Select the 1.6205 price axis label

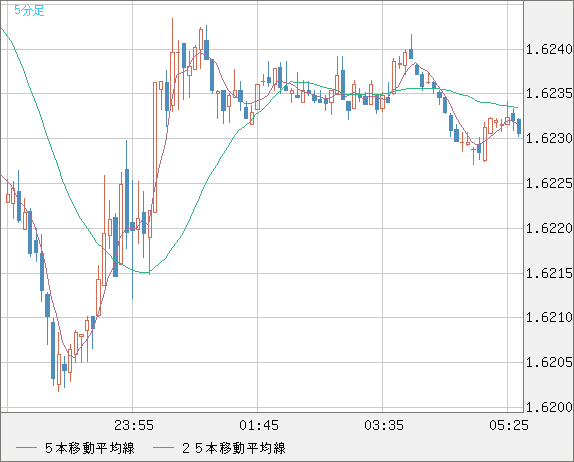(549, 362)
